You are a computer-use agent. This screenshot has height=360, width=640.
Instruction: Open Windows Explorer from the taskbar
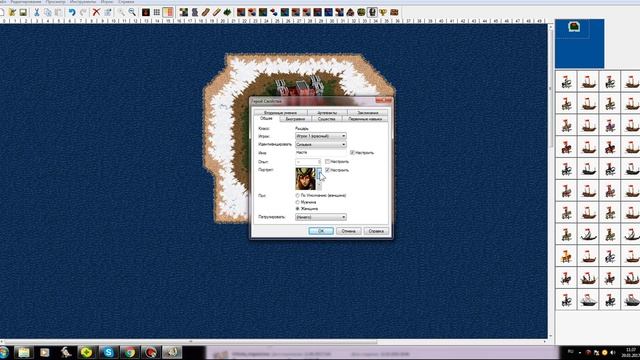[x=24, y=352]
